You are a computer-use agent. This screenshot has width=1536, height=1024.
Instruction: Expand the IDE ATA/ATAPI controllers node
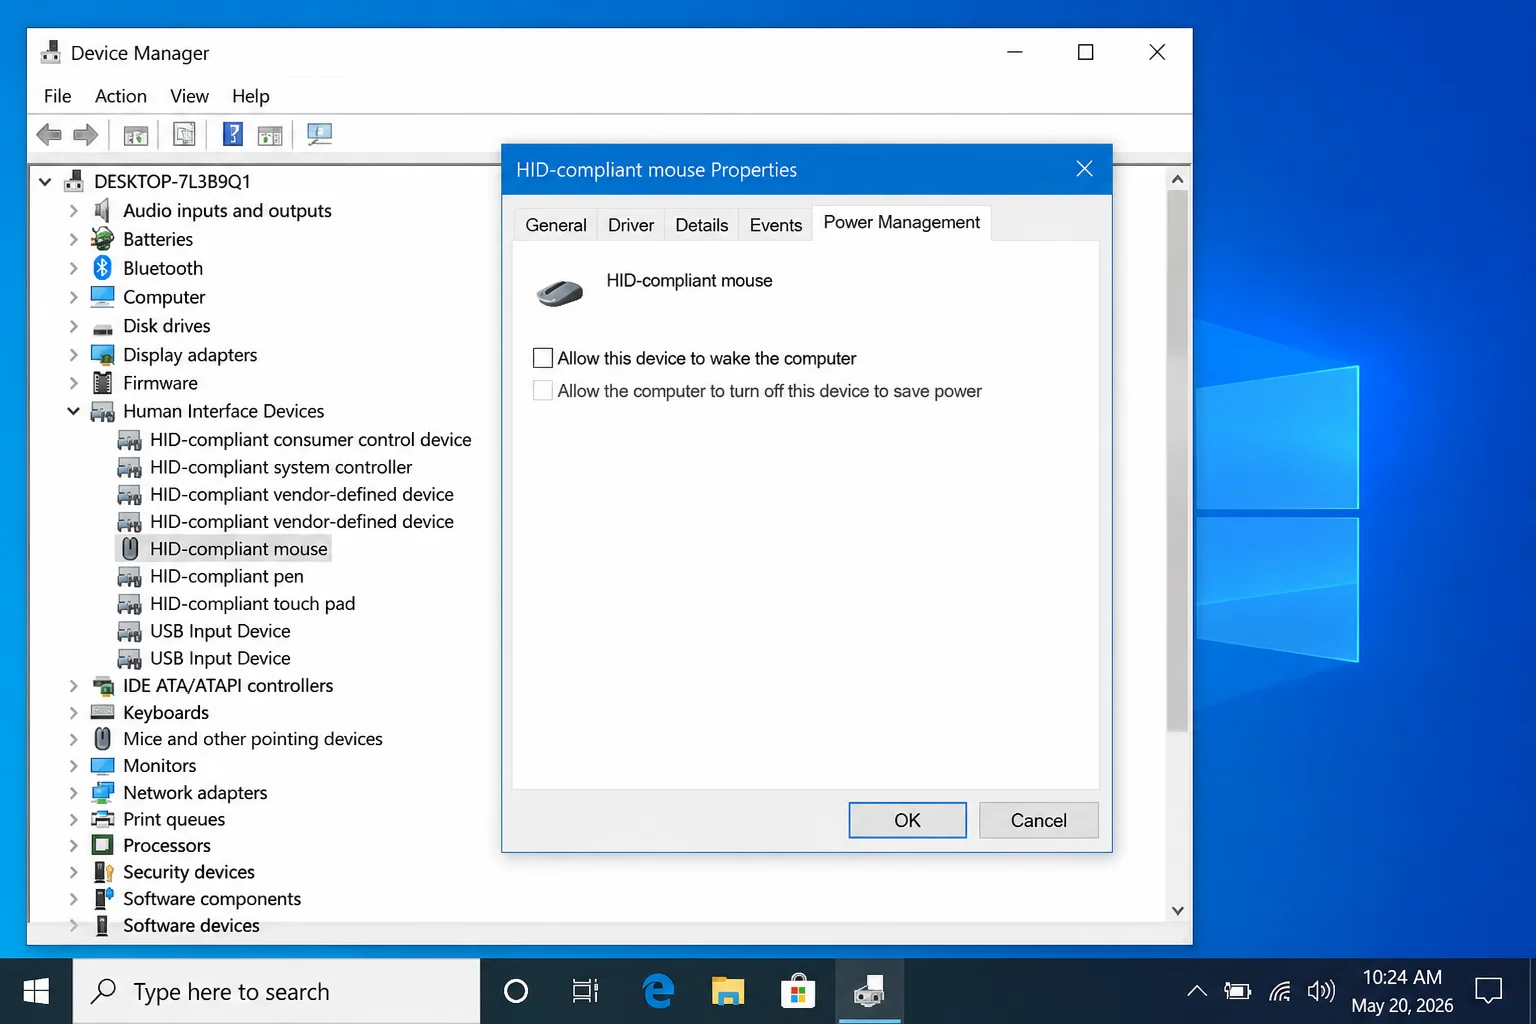(x=73, y=685)
